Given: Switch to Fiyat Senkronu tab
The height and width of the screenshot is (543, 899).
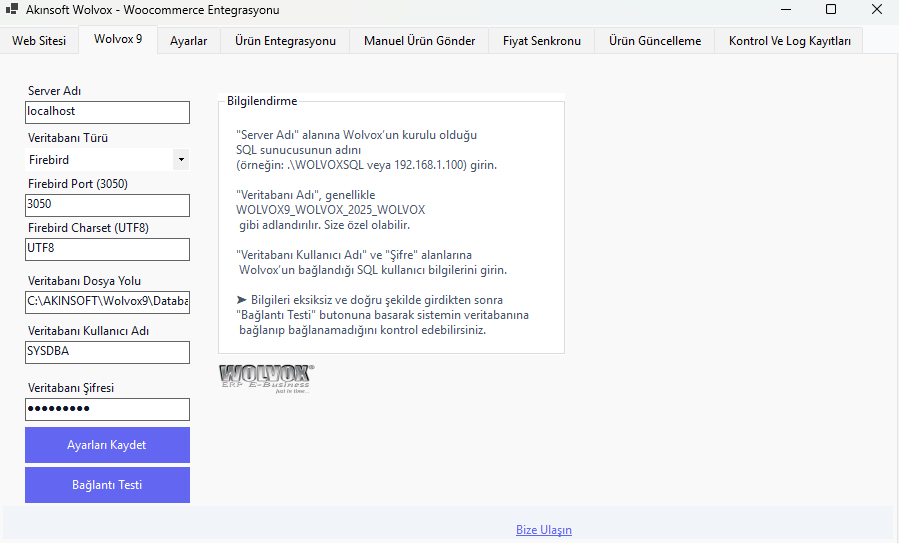Looking at the screenshot, I should coord(541,41).
